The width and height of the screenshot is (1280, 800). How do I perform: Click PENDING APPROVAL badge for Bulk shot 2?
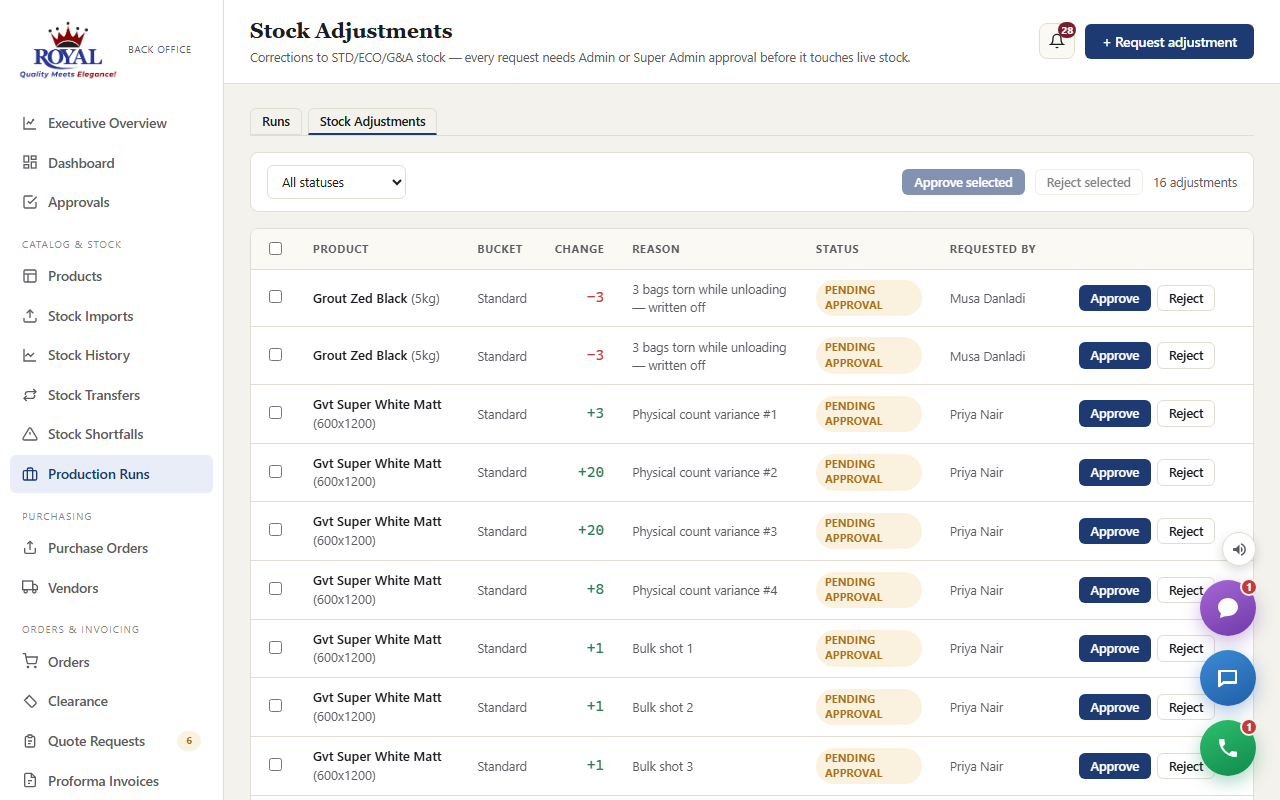tap(868, 707)
